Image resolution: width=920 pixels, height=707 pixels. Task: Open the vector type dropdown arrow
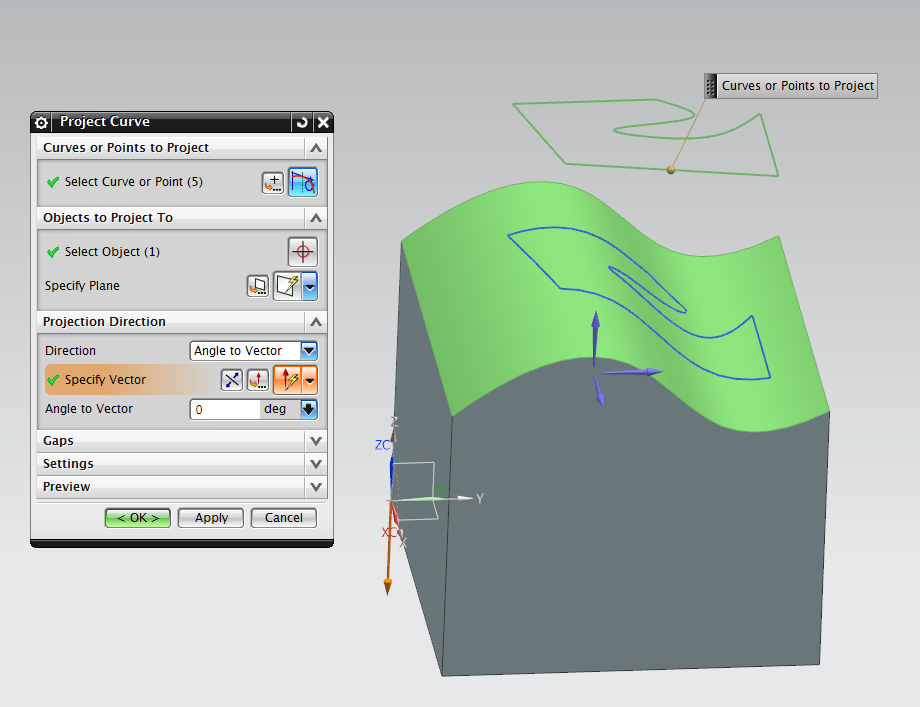pos(310,380)
